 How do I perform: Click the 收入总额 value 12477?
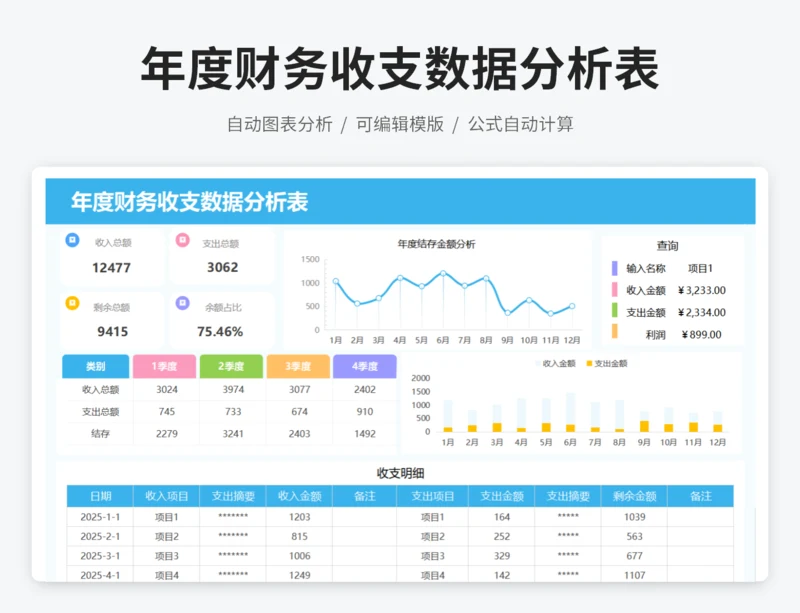[x=111, y=267]
